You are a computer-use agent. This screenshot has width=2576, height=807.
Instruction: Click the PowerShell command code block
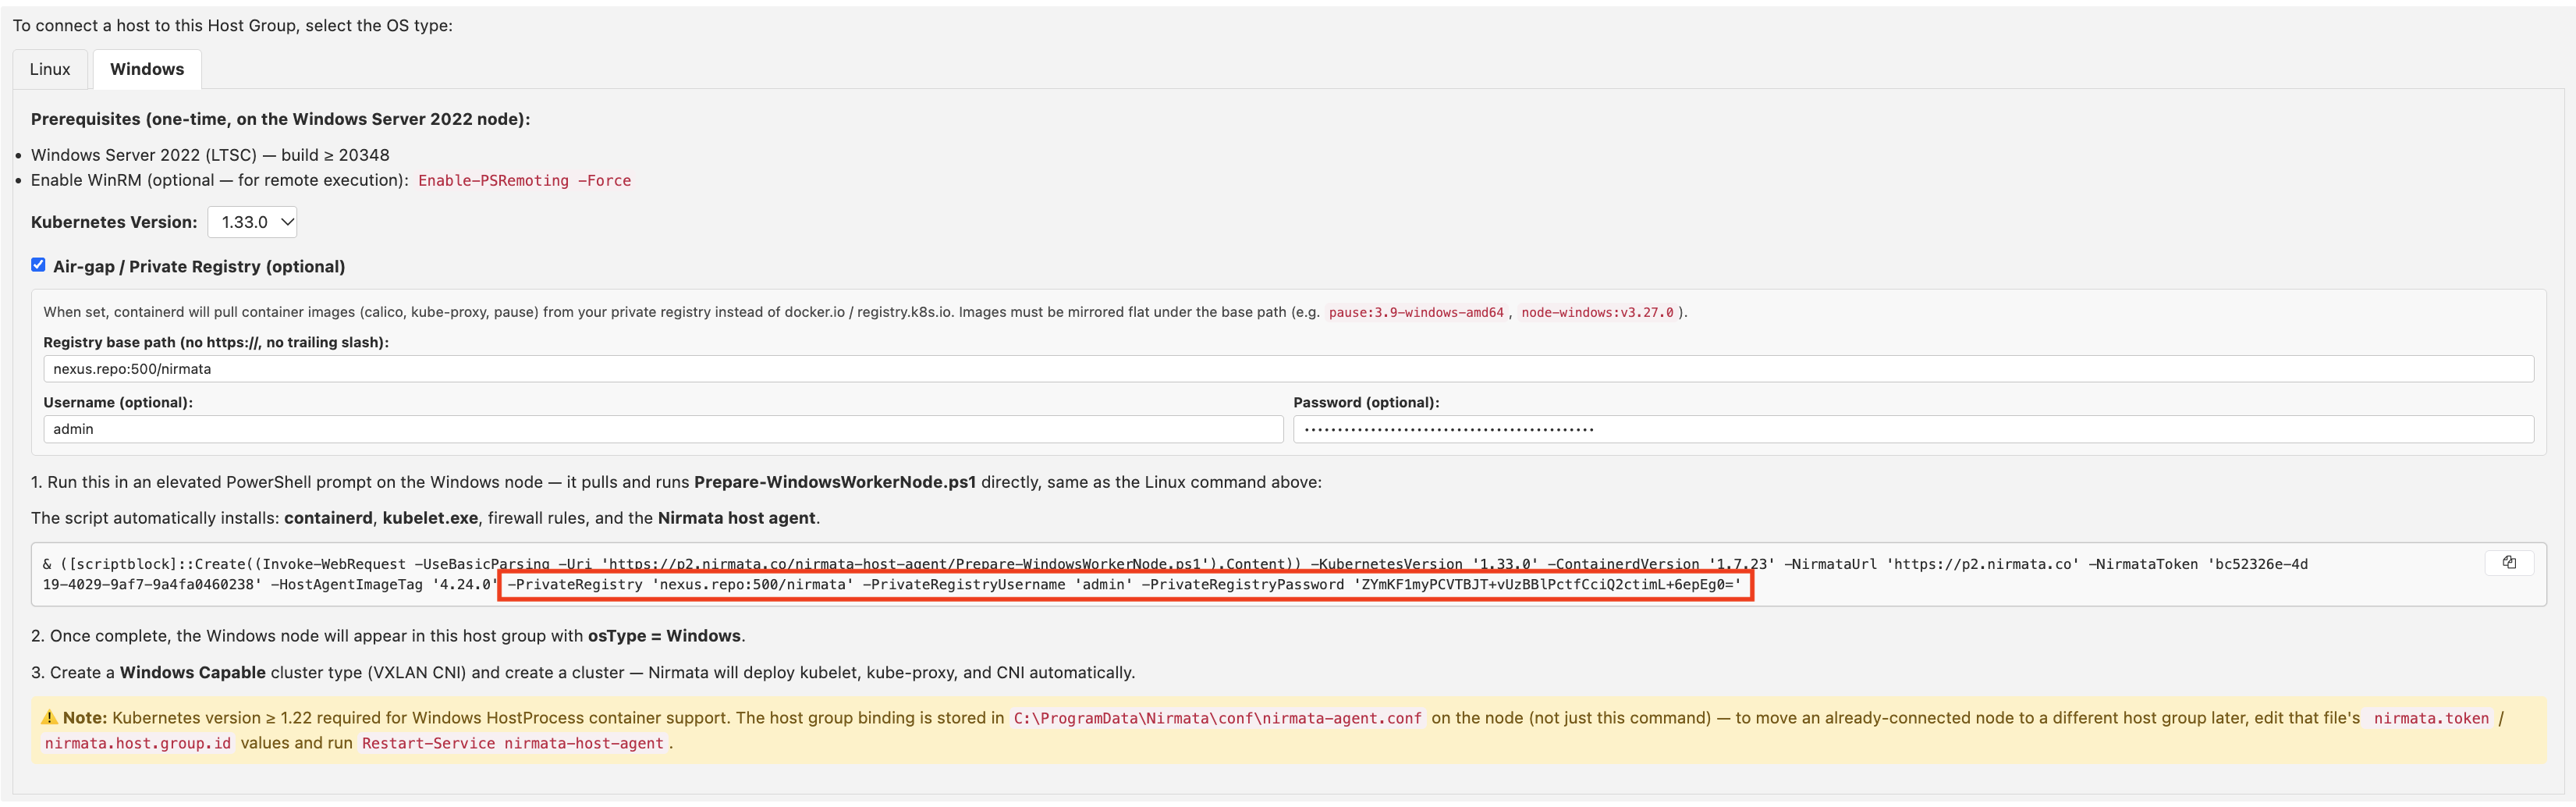point(1288,574)
